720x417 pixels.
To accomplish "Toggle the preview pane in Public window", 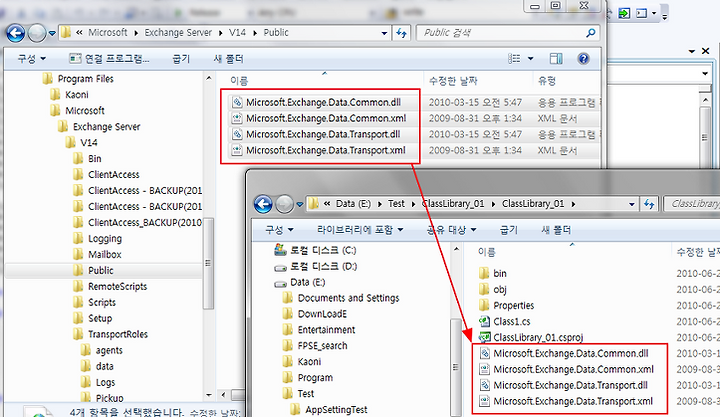I will [556, 58].
